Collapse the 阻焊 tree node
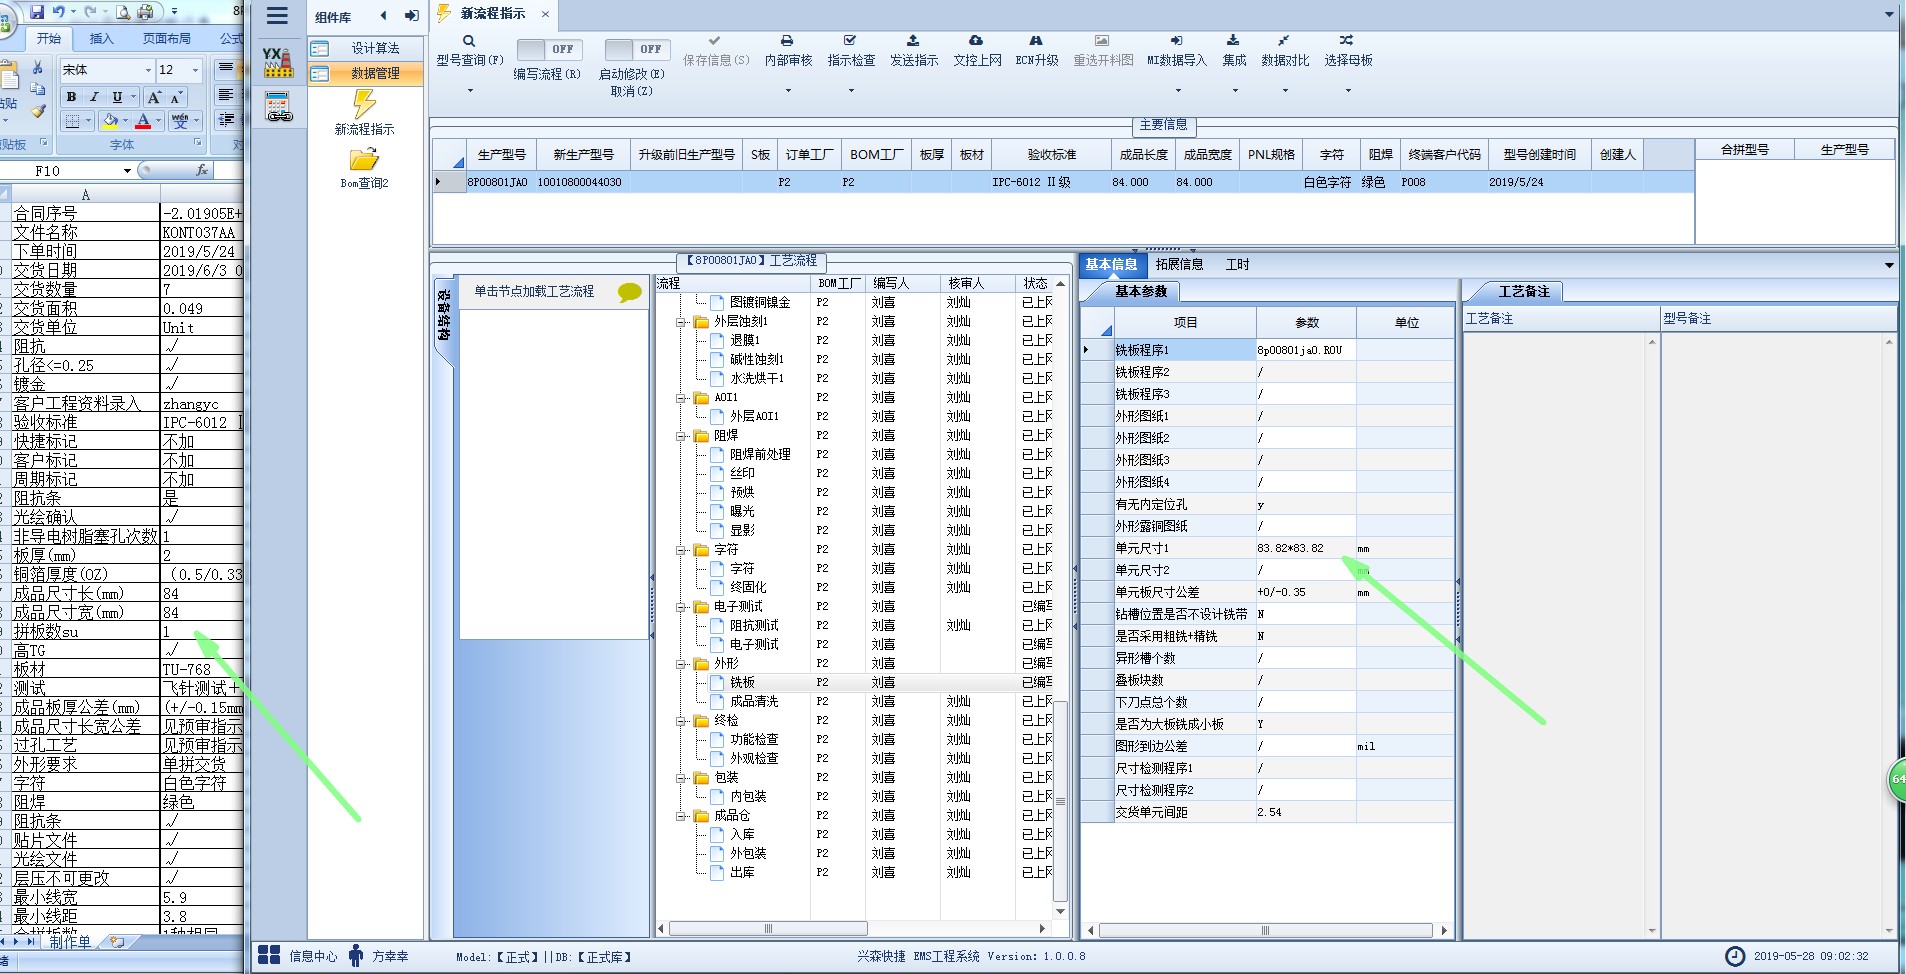The width and height of the screenshot is (1906, 974). tap(680, 436)
